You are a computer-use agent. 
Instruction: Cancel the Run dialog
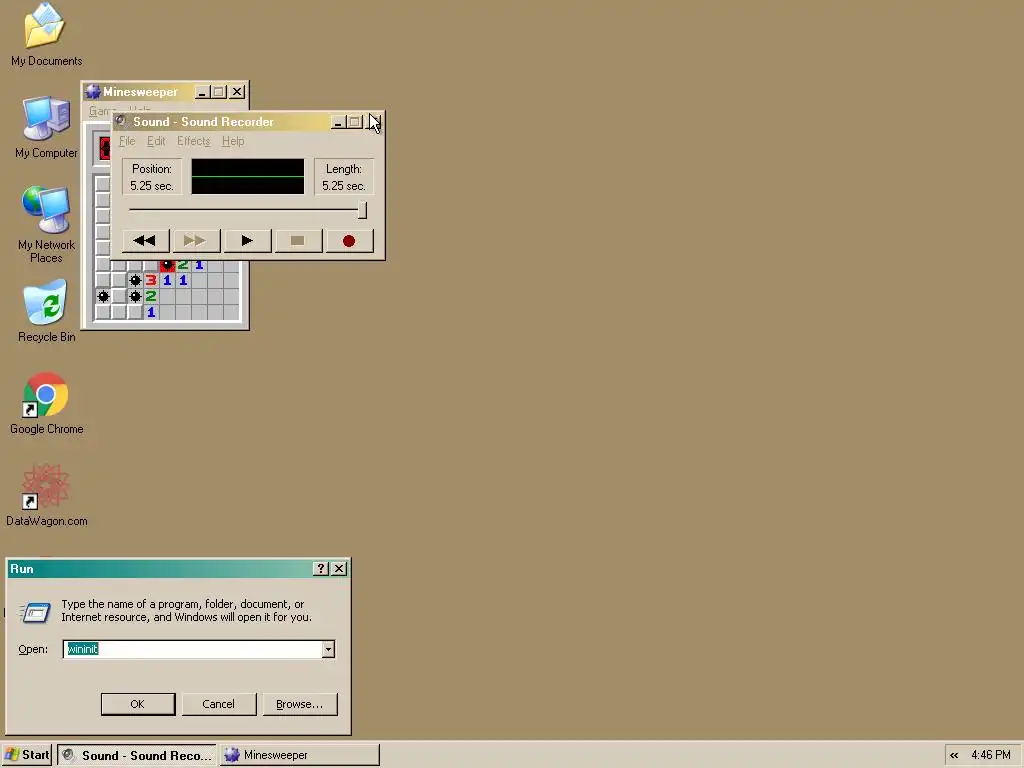click(218, 704)
